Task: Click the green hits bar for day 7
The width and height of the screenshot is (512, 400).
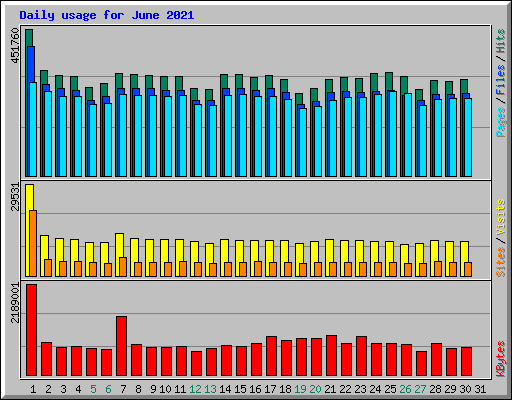Action: [119, 81]
